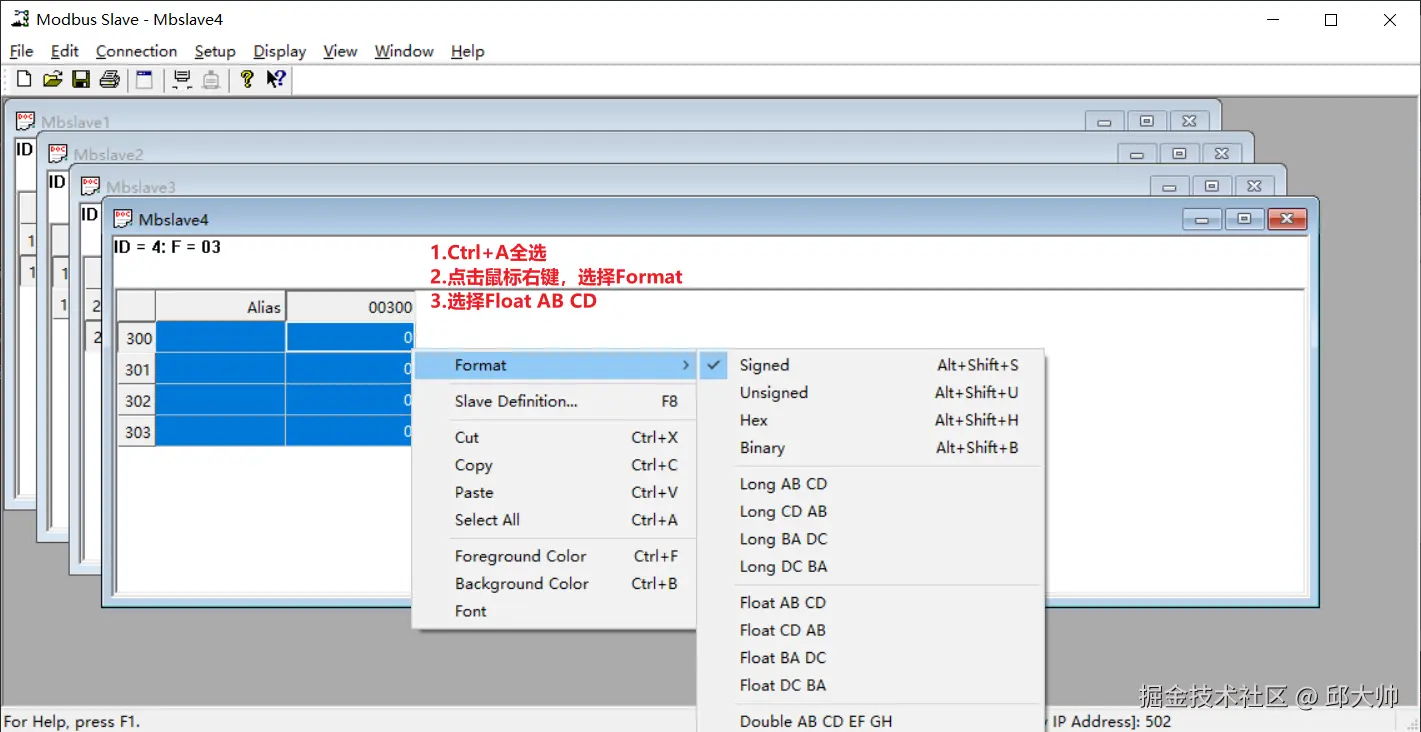The image size is (1421, 732).
Task: Click the value cell in row 302
Action: click(350, 400)
